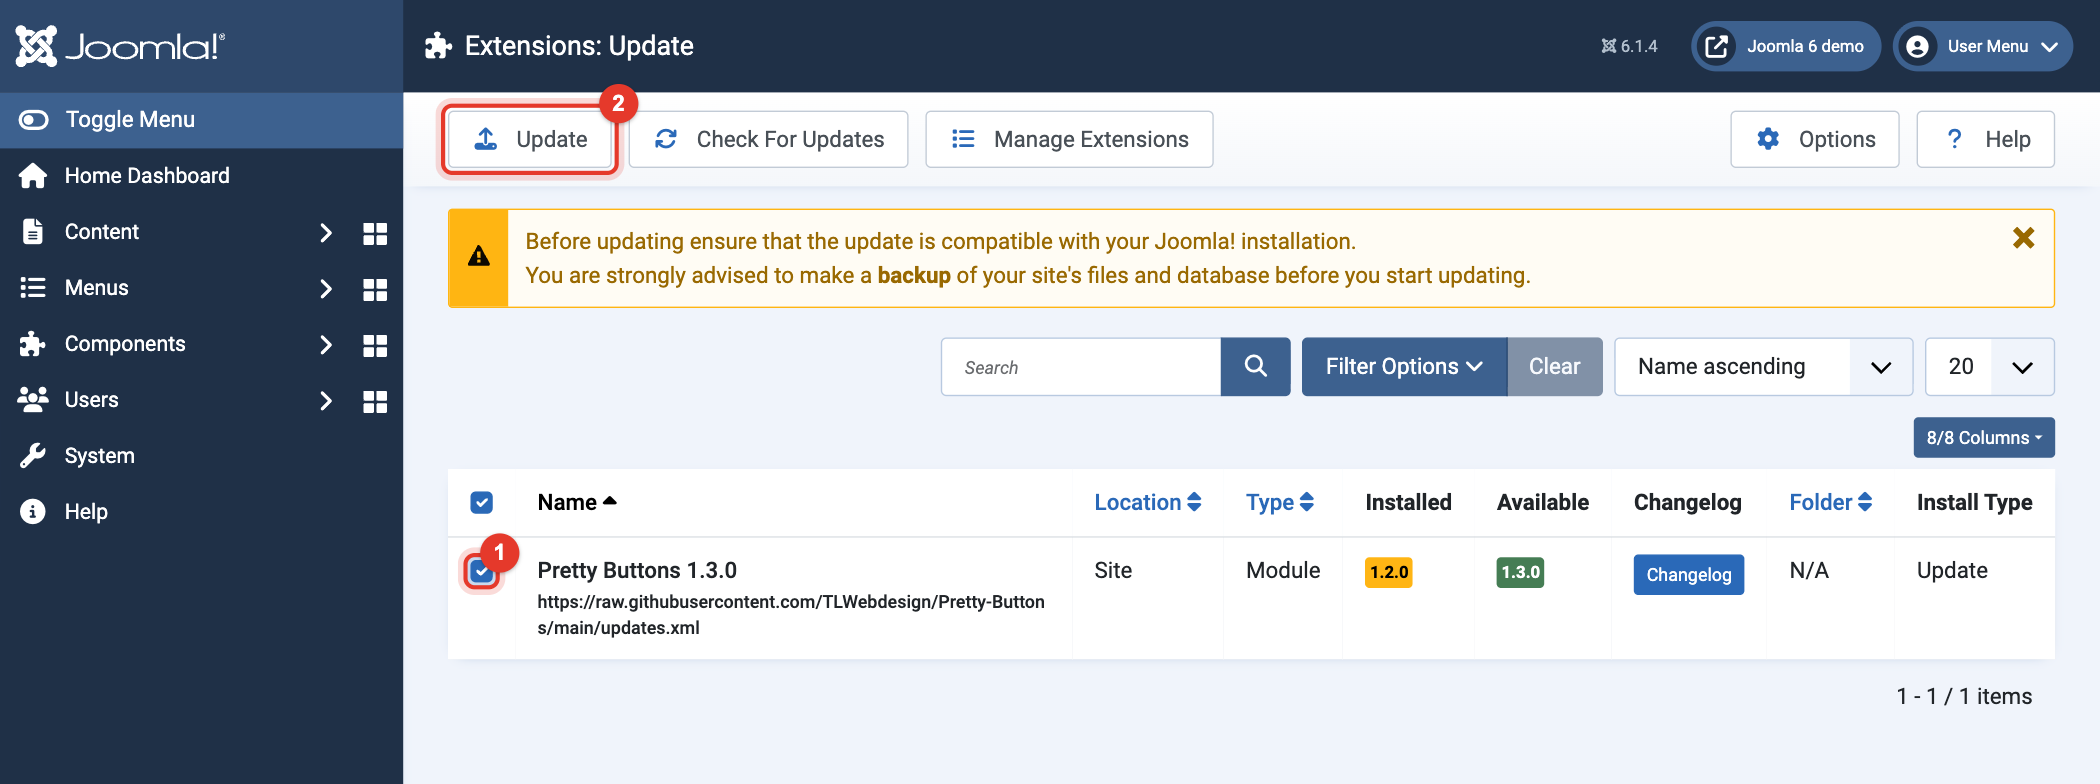Open the list limit 20 dropdown
2100x784 pixels.
(1990, 367)
